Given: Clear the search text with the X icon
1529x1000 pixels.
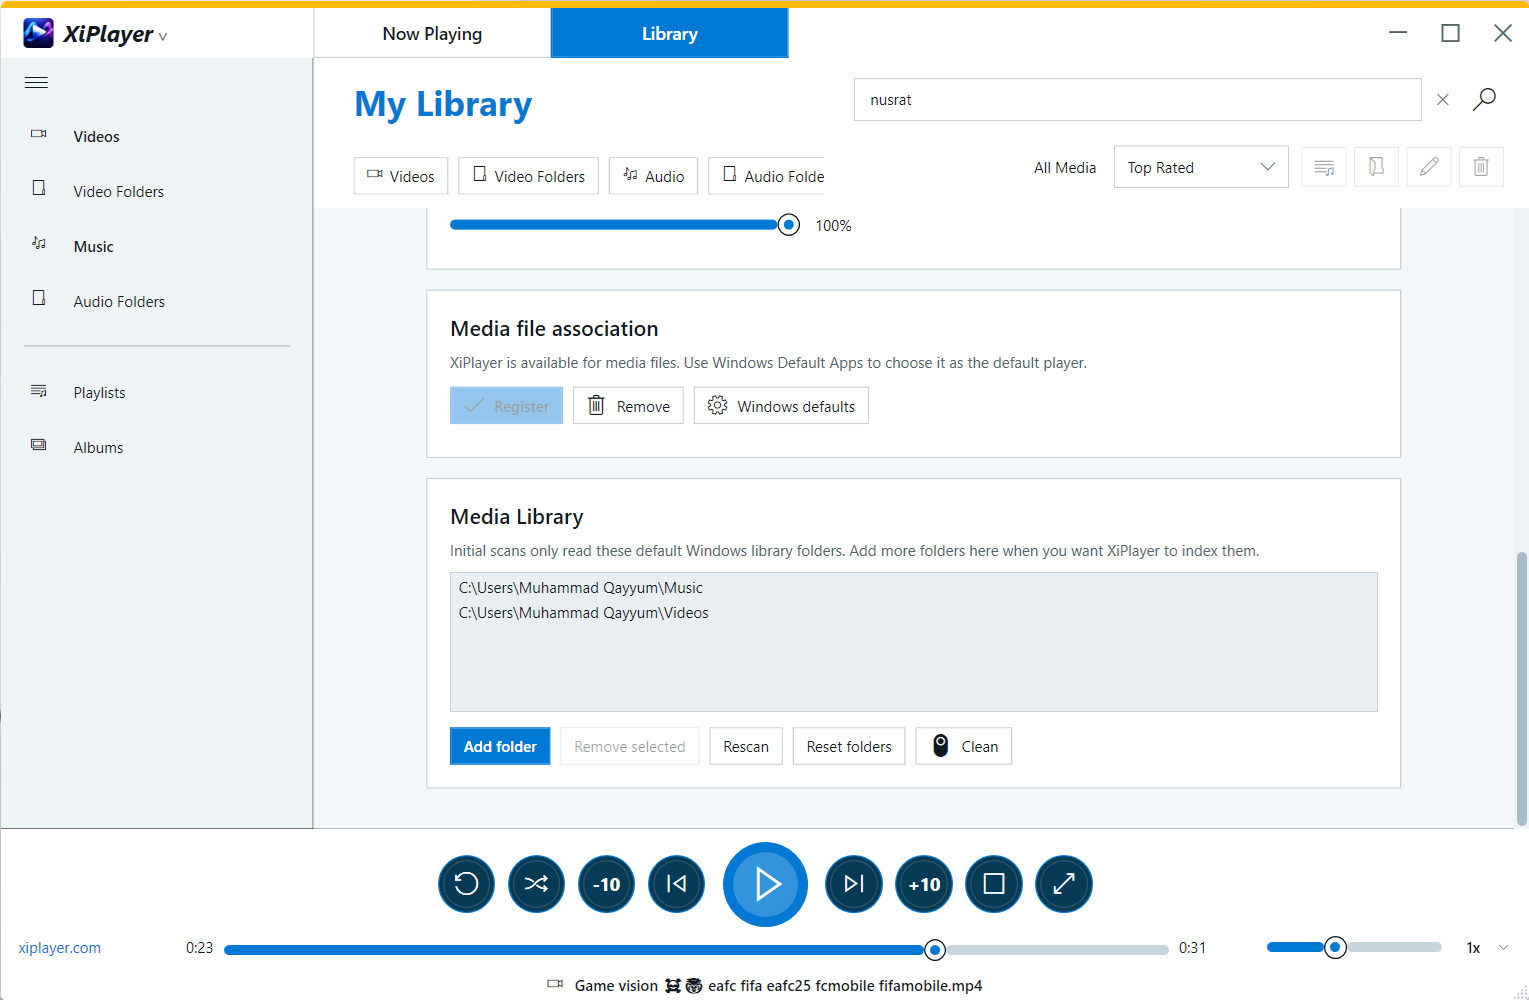Looking at the screenshot, I should pyautogui.click(x=1443, y=100).
